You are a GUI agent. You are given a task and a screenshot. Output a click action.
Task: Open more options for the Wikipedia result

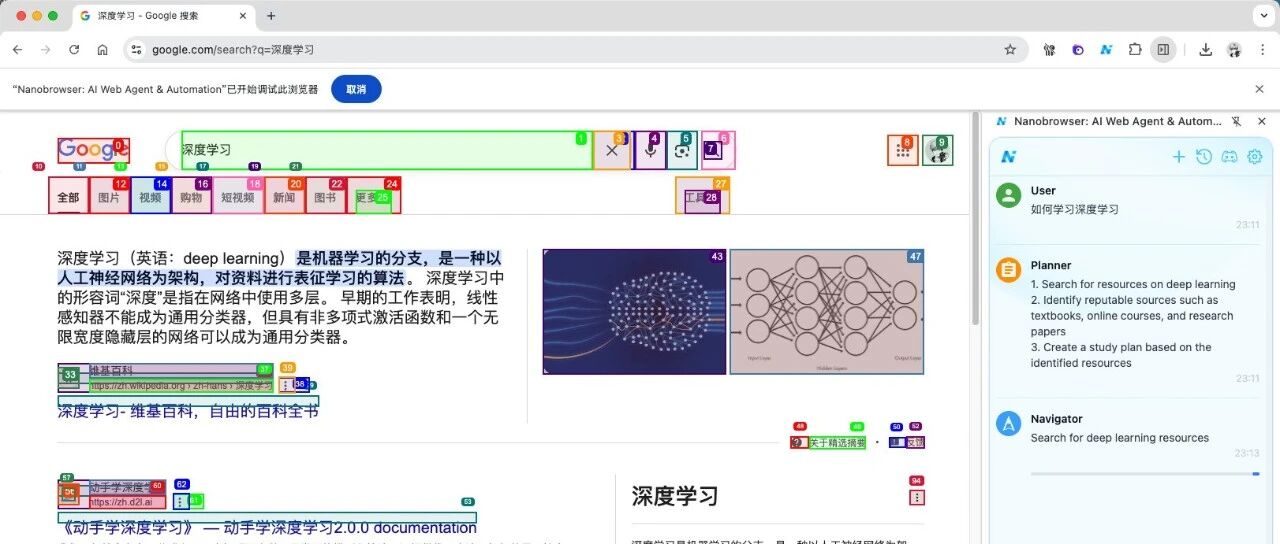(x=286, y=385)
